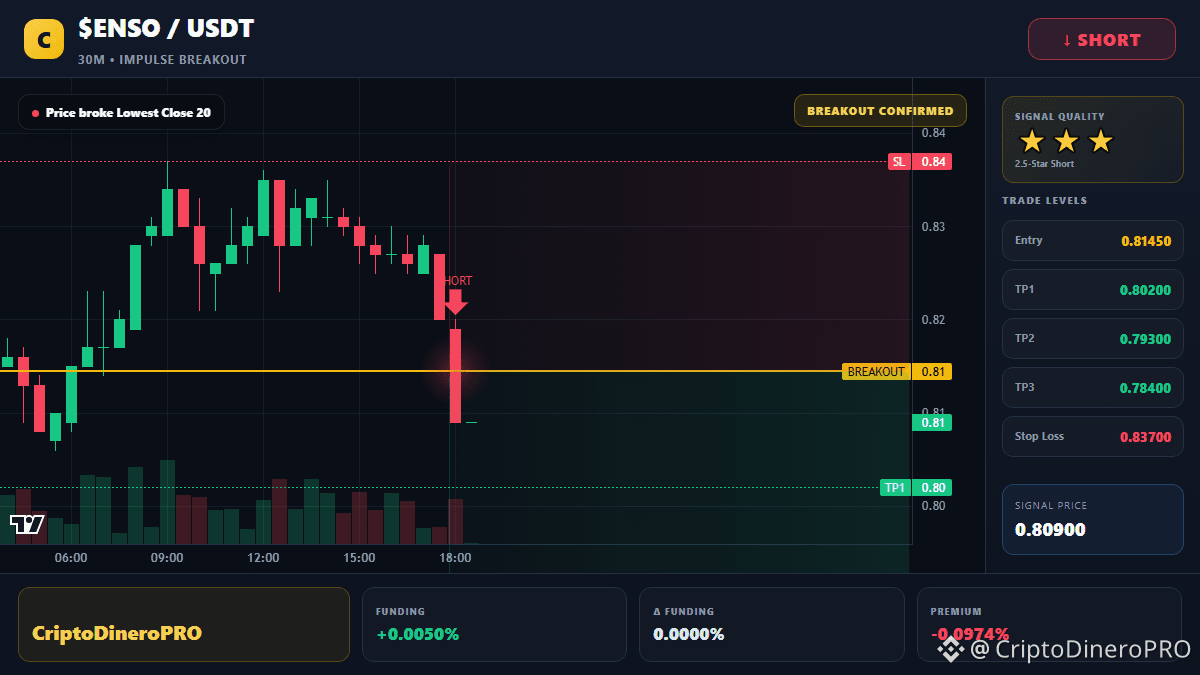
Task: Click the Premium -0.0974% card
Action: 1050,624
